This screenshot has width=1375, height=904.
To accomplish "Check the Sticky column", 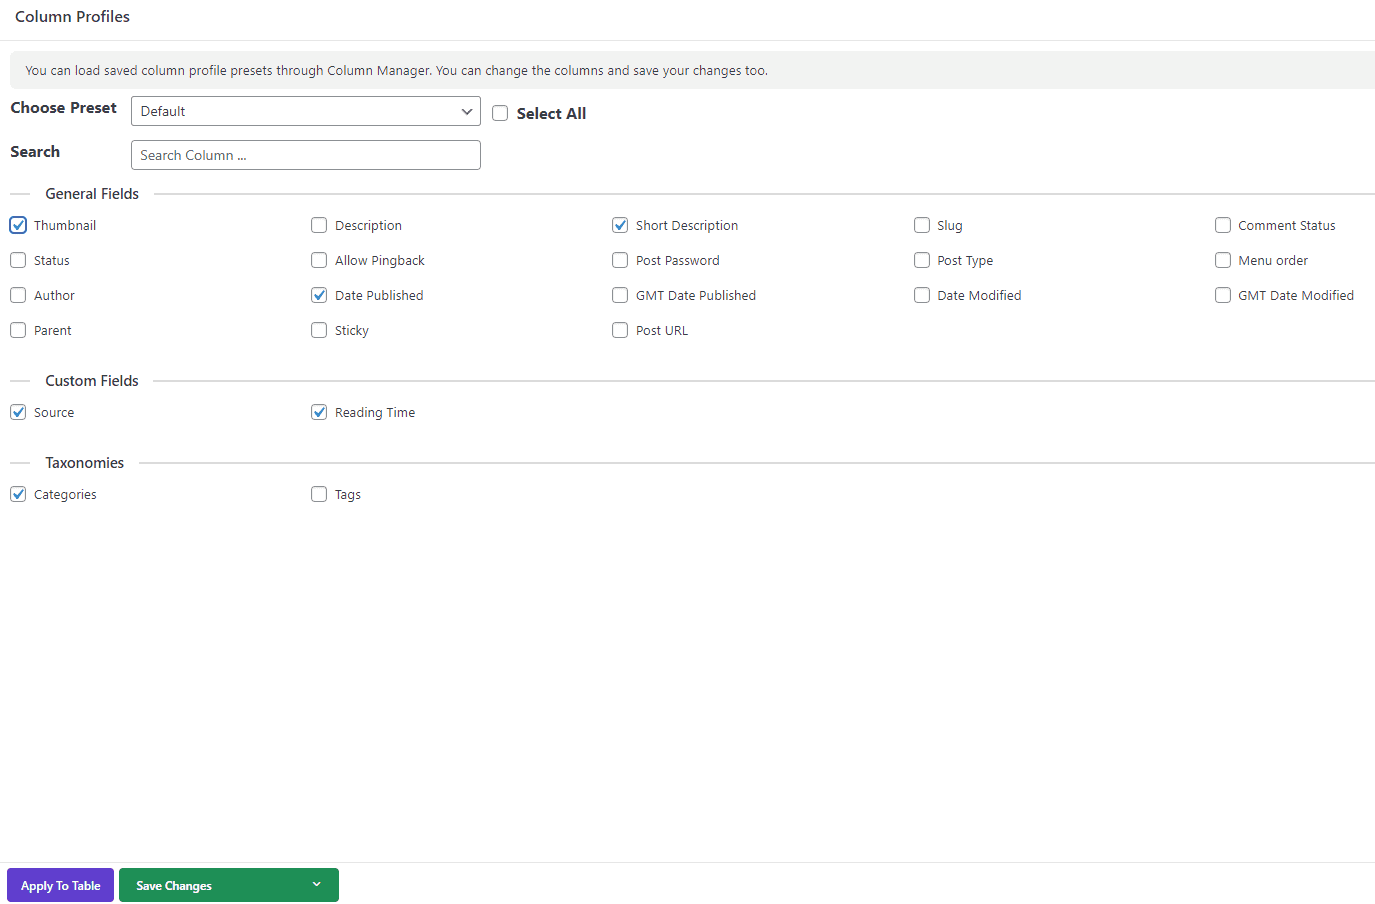I will point(318,330).
